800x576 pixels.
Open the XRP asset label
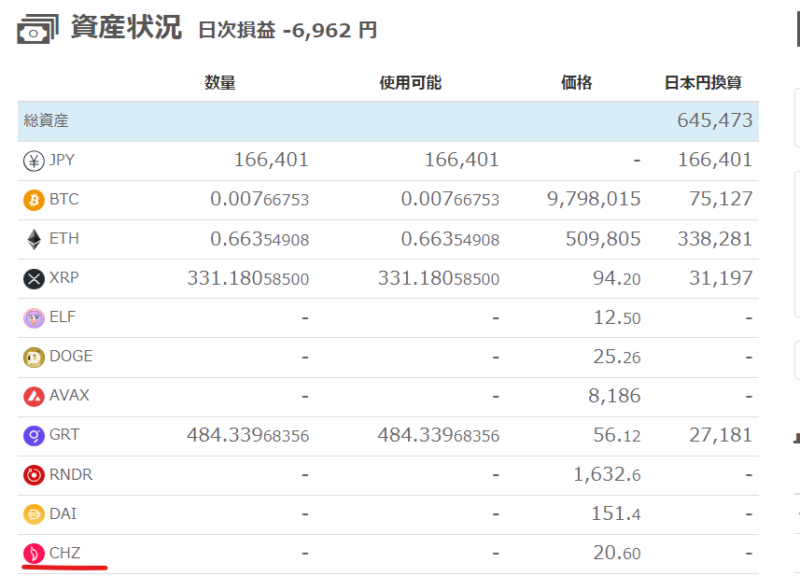click(x=64, y=278)
